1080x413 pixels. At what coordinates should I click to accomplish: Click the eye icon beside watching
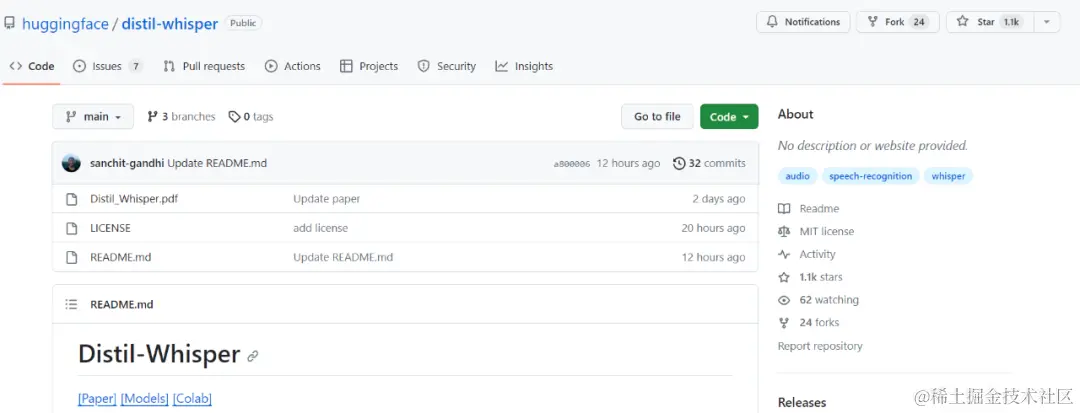[x=784, y=300]
